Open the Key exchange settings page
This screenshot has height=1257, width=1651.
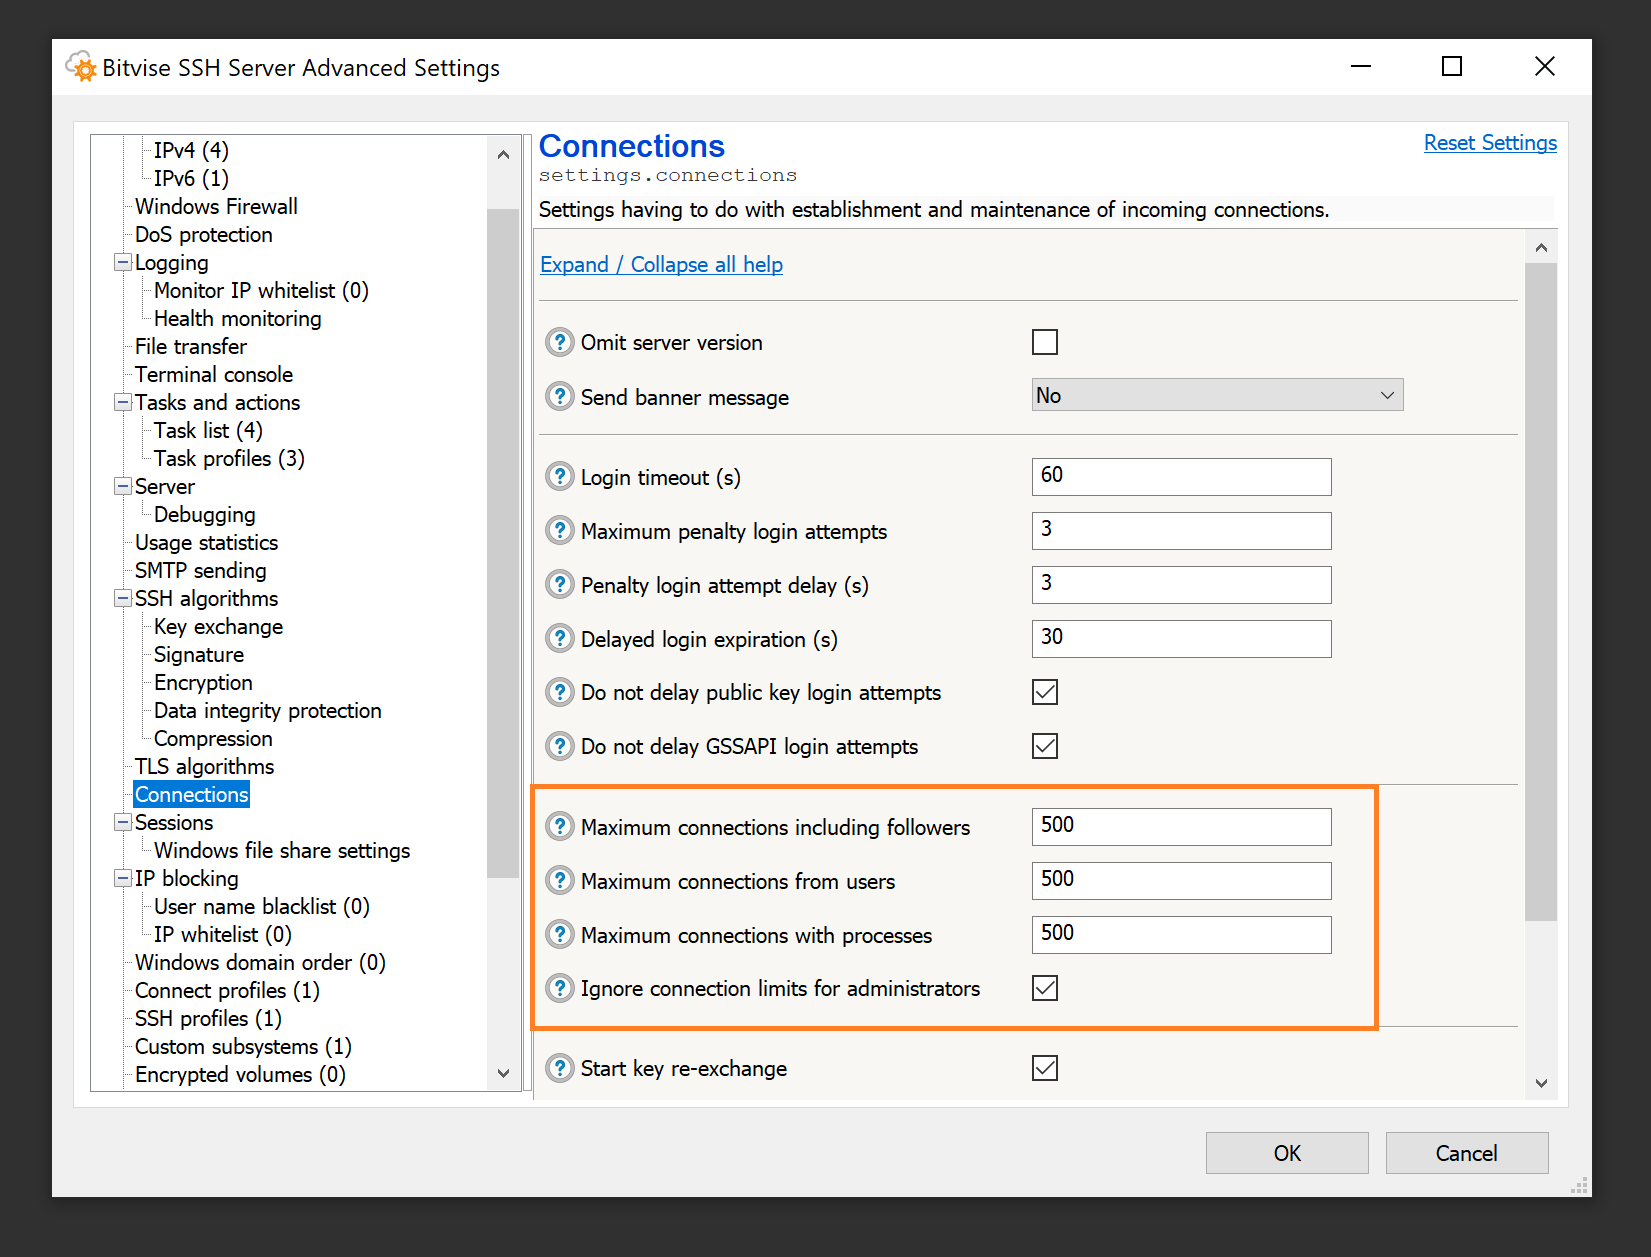(x=218, y=627)
